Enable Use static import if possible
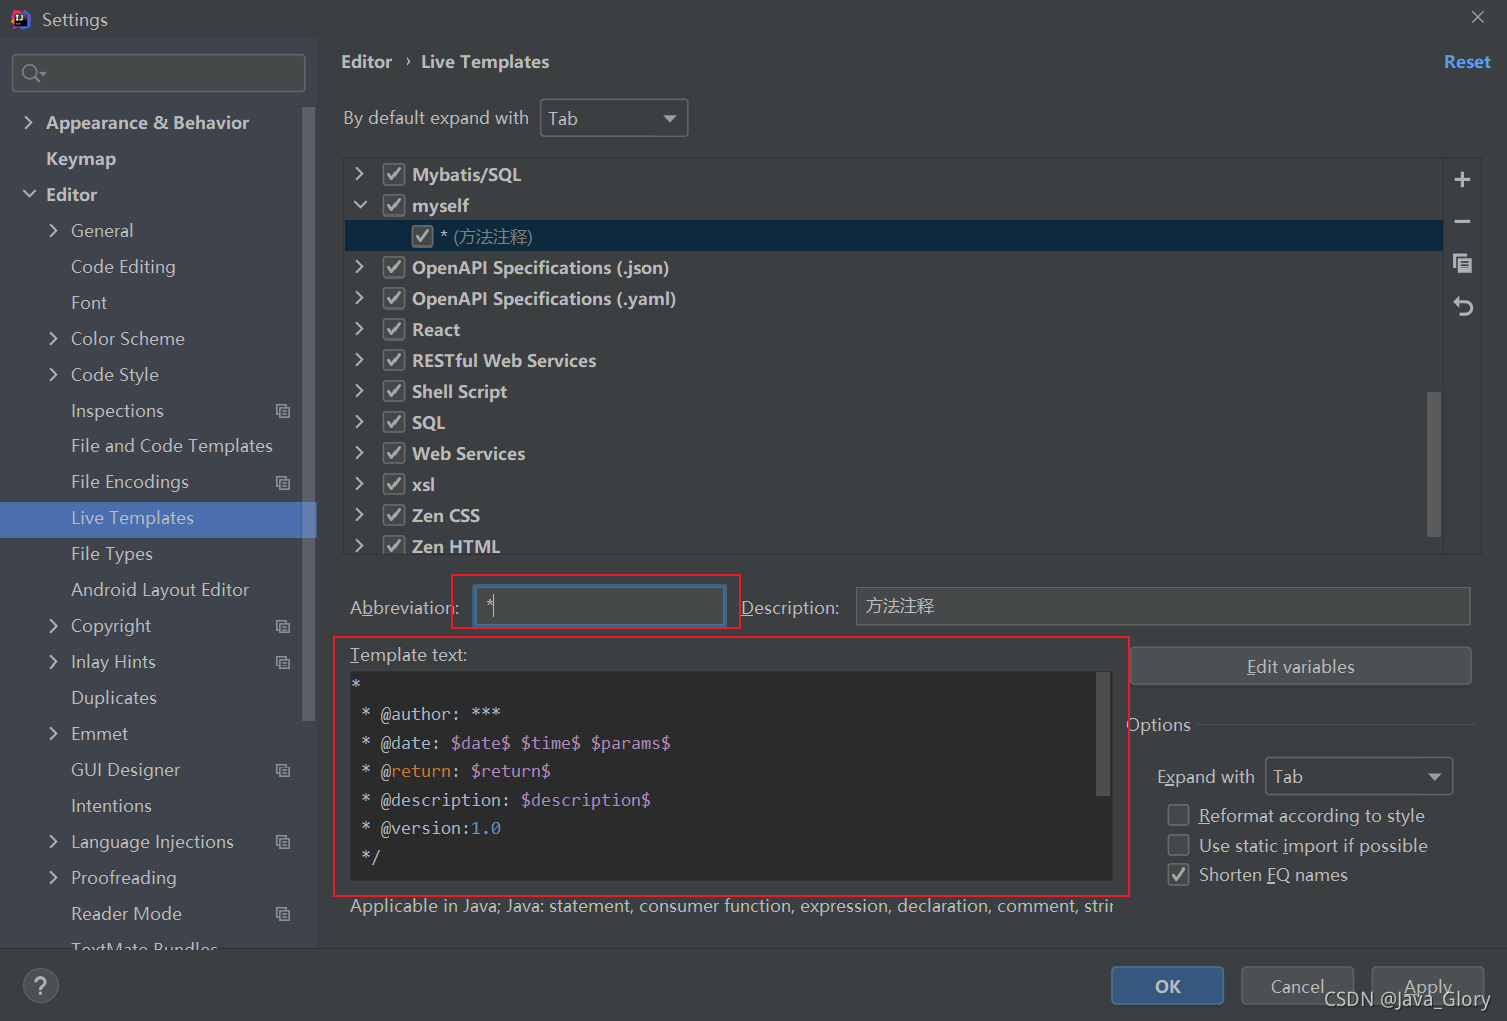 (1179, 845)
